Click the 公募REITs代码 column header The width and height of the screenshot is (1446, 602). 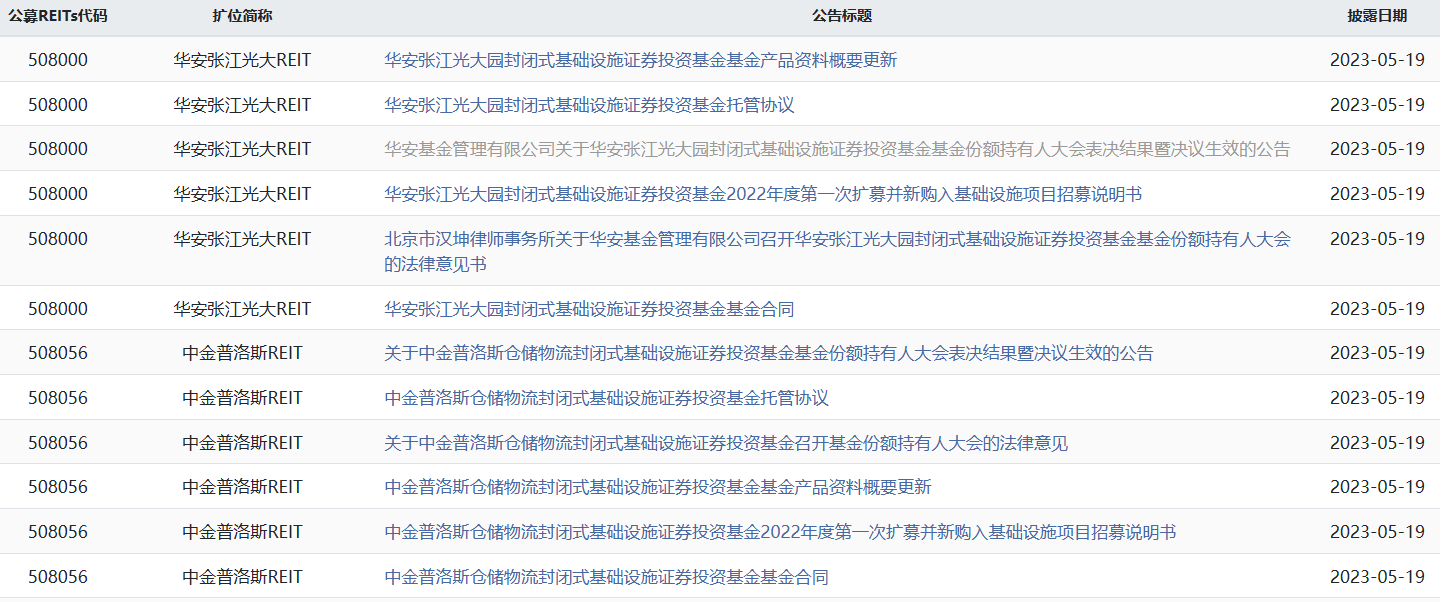point(58,16)
